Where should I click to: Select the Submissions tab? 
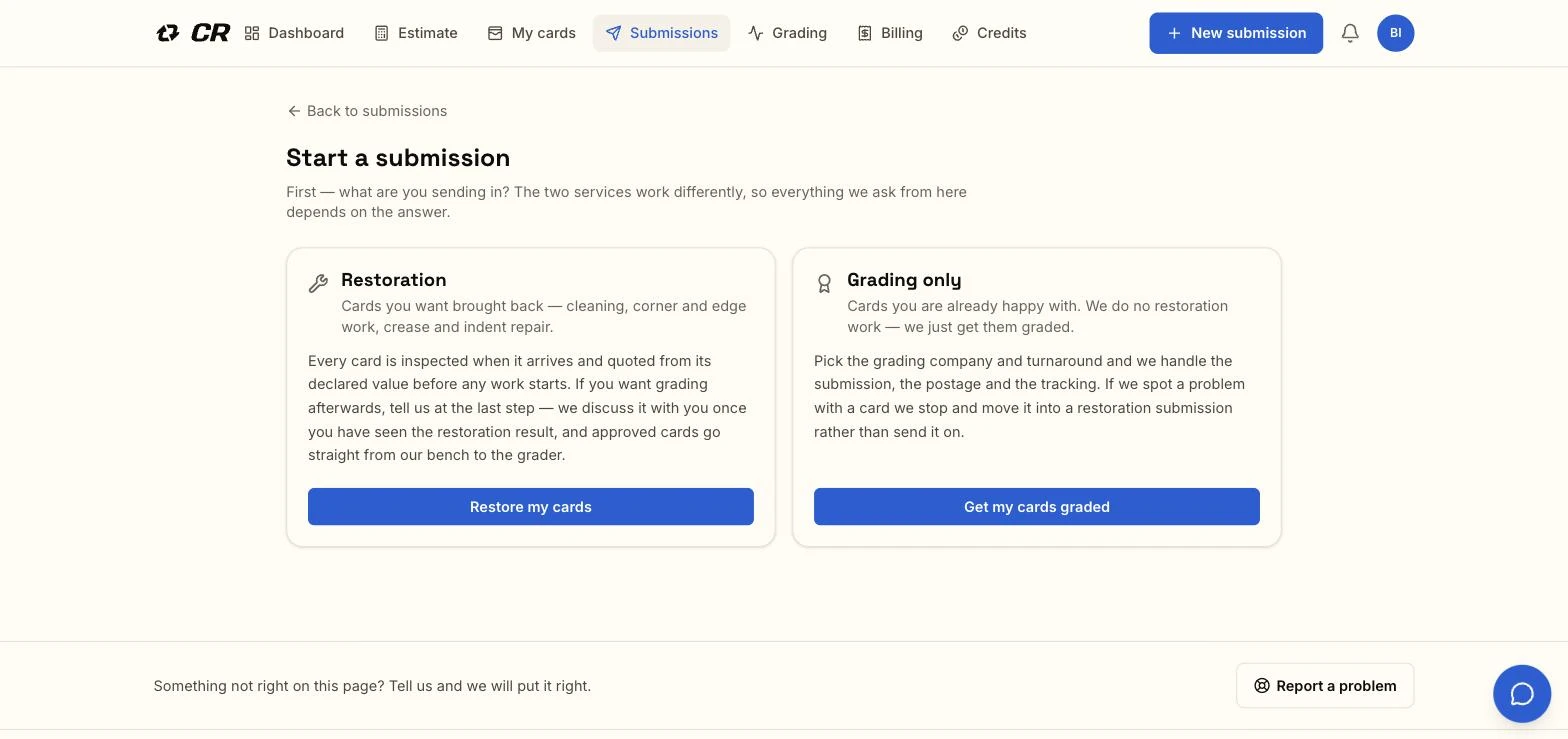[662, 33]
